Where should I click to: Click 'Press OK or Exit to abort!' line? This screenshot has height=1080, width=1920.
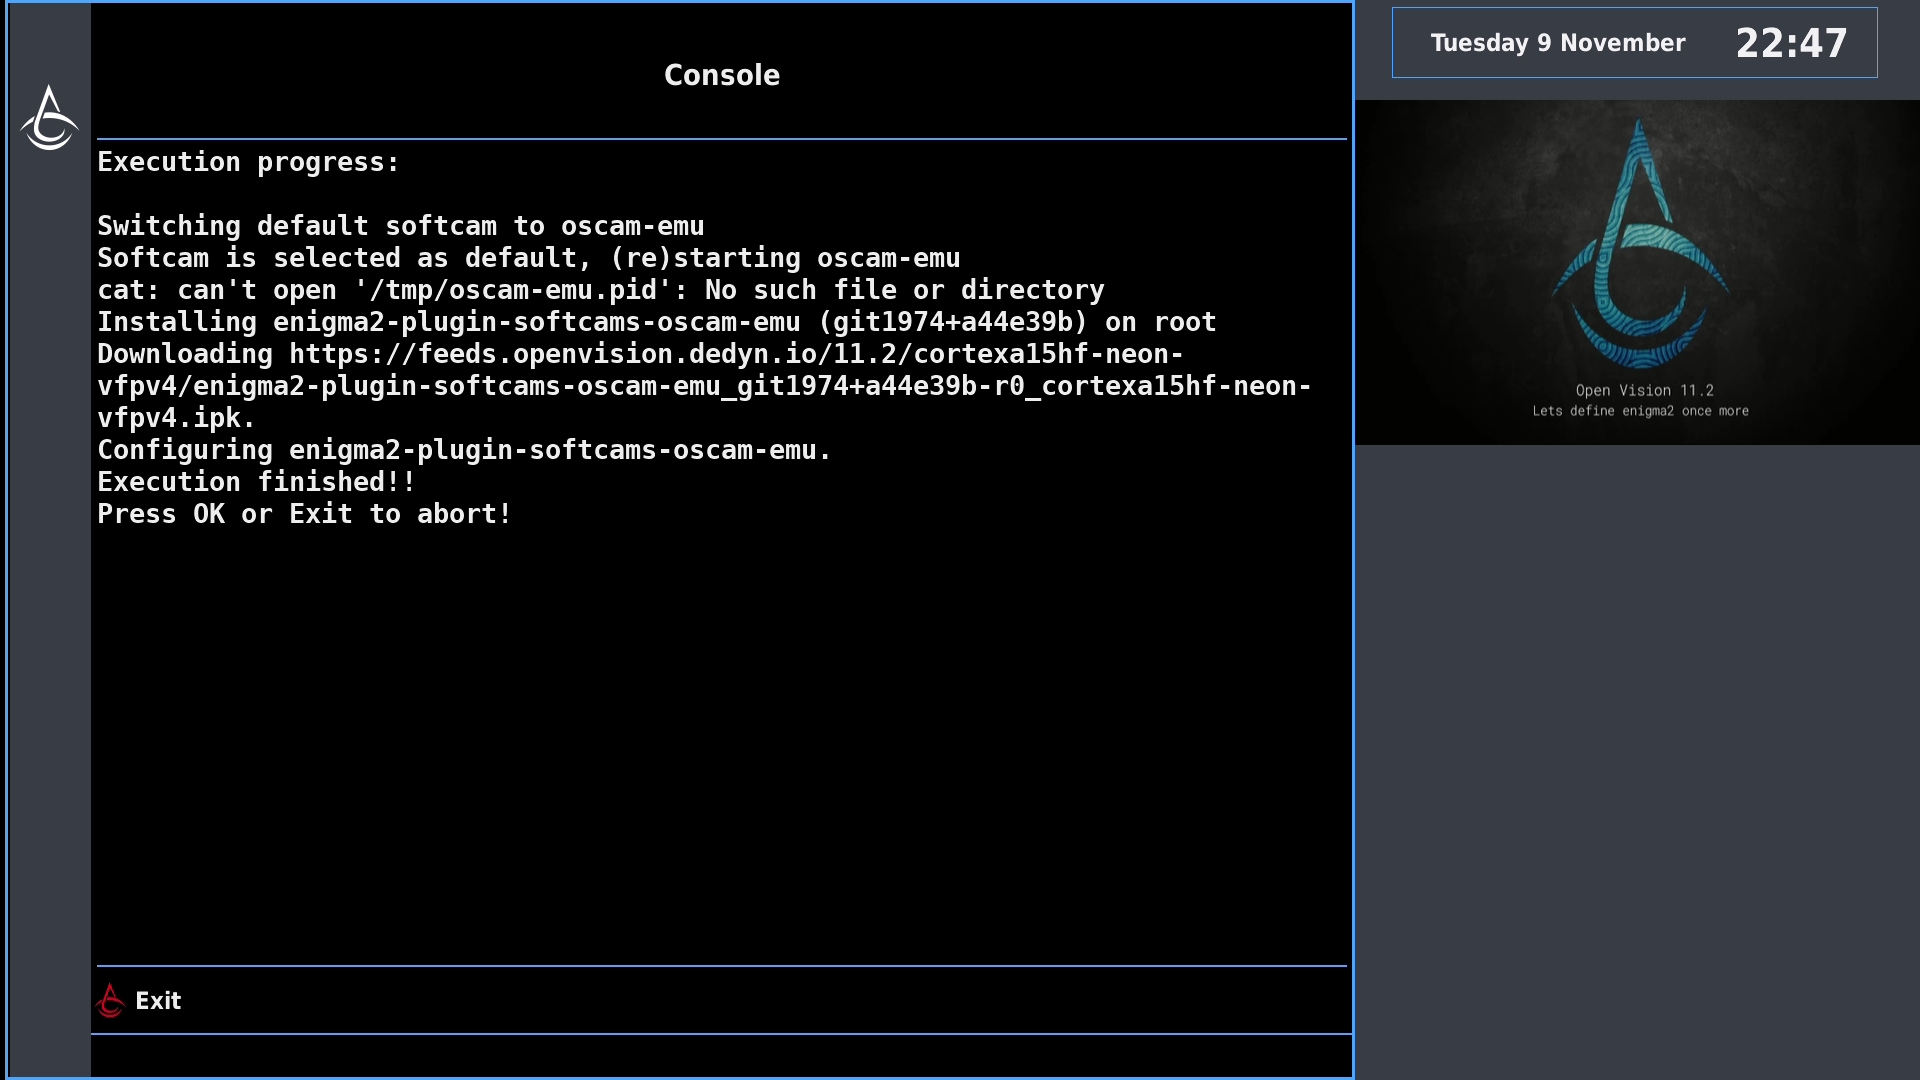point(304,514)
